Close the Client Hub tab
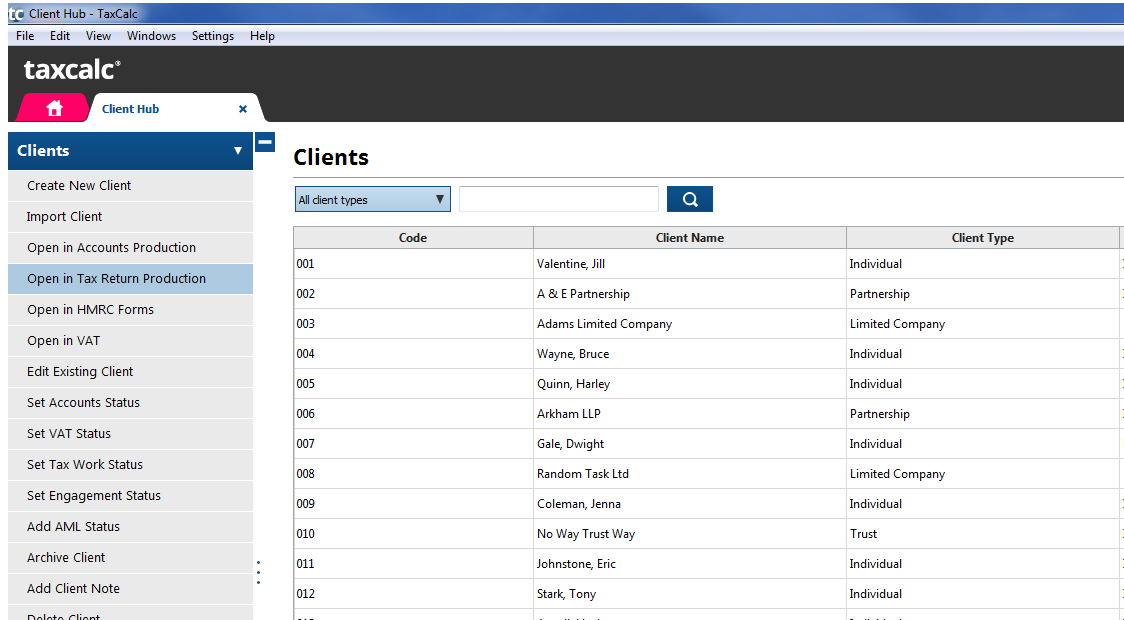1124x620 pixels. pos(243,109)
